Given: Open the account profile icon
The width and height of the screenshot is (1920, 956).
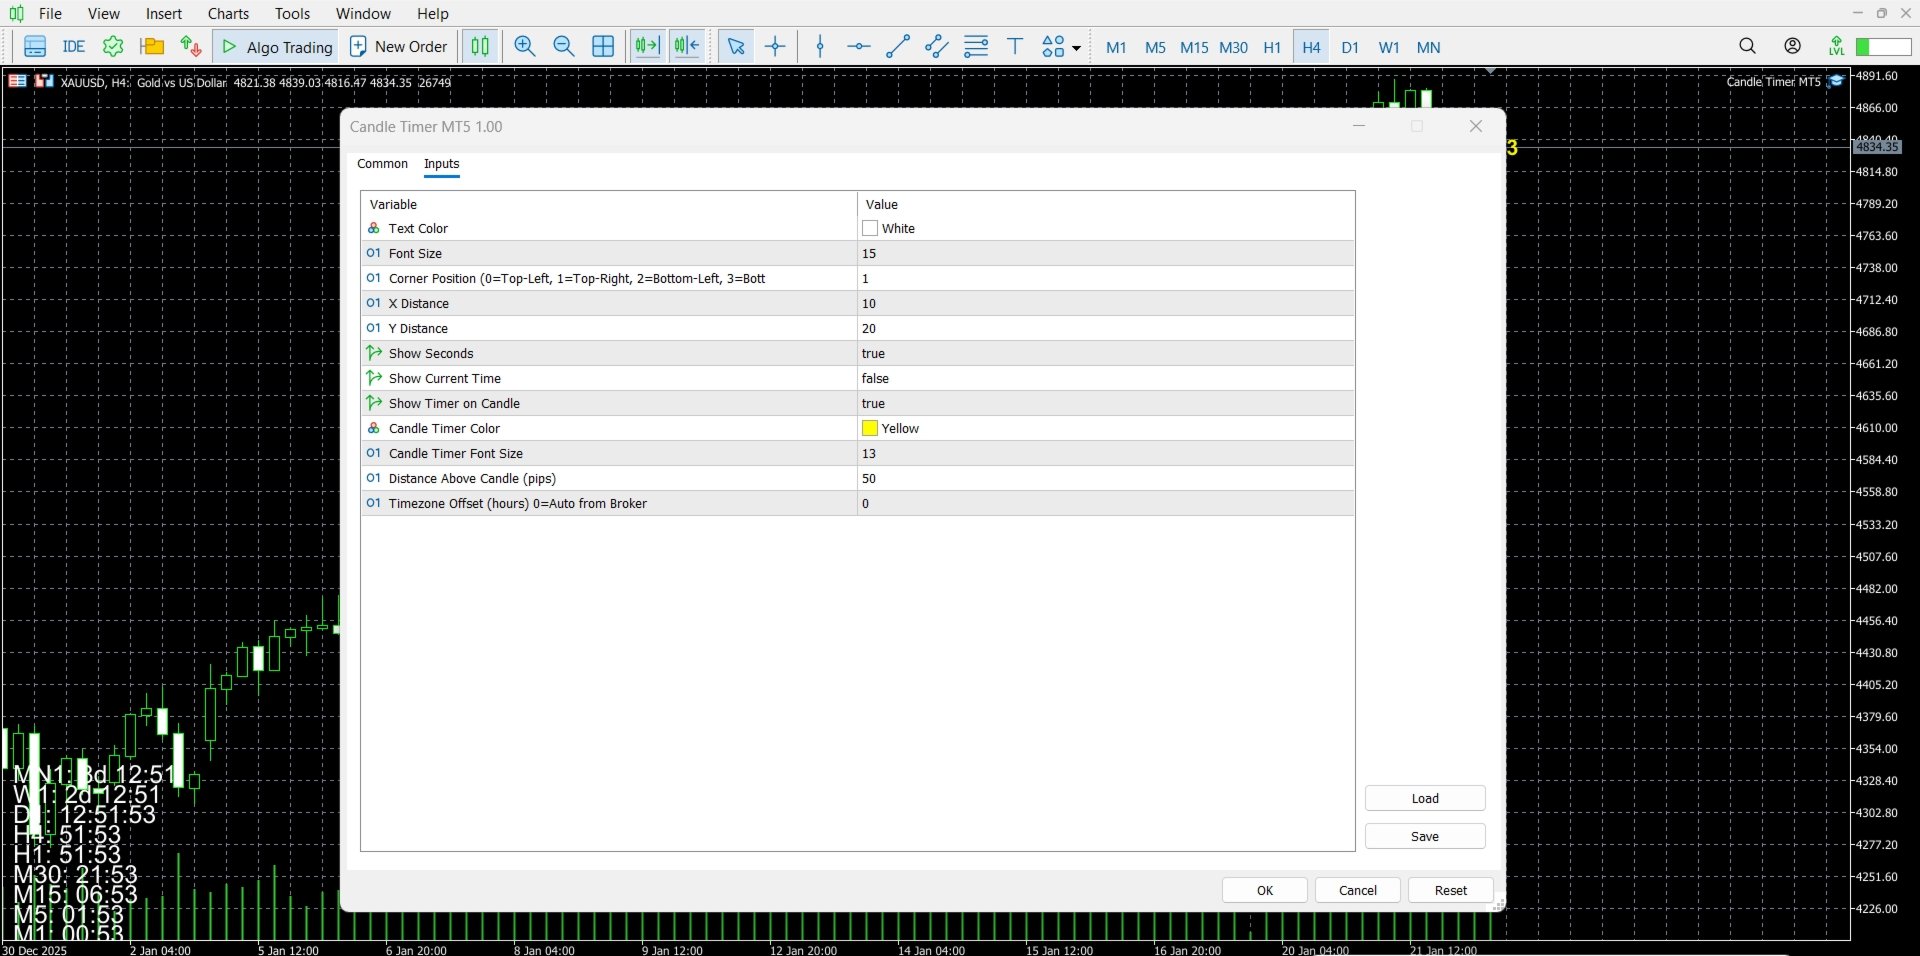Looking at the screenshot, I should pyautogui.click(x=1793, y=46).
